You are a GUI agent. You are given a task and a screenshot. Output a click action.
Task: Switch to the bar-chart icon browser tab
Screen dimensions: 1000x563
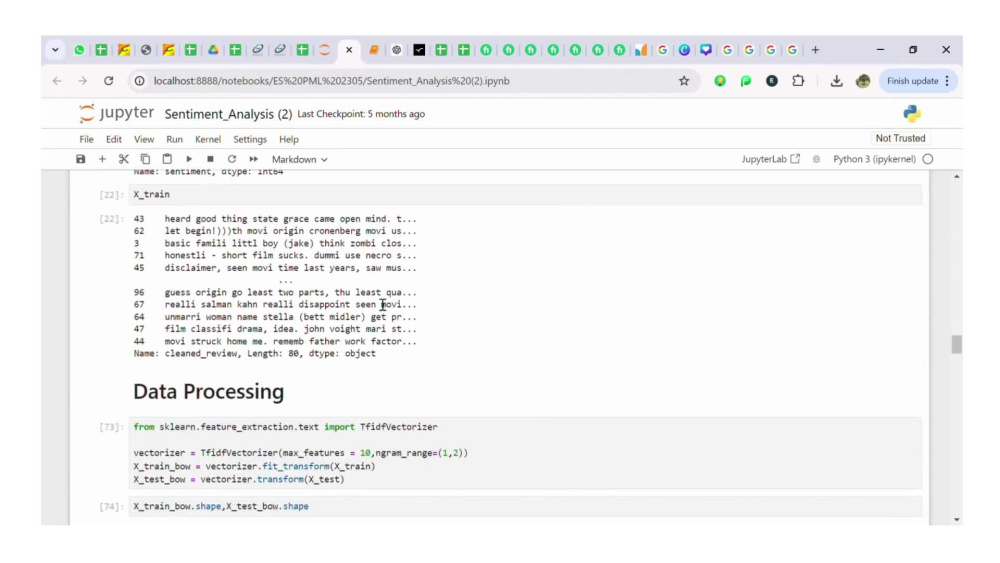(x=640, y=50)
